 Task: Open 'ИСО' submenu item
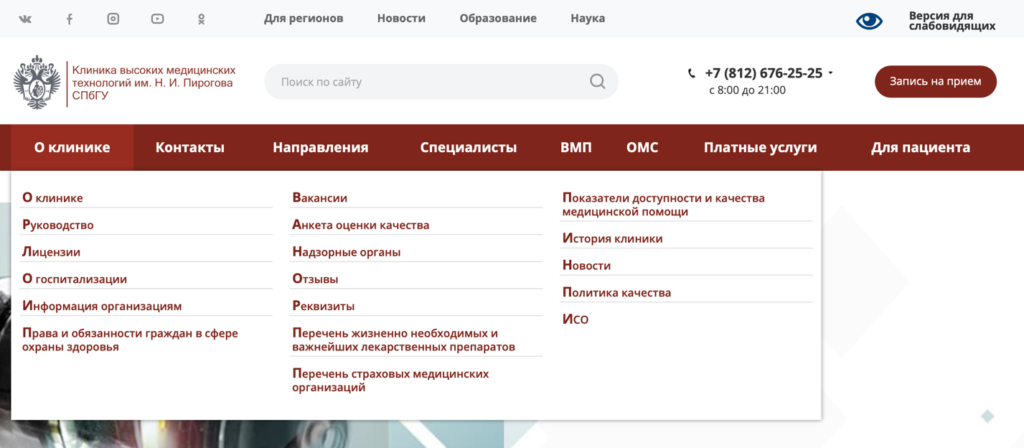click(575, 320)
